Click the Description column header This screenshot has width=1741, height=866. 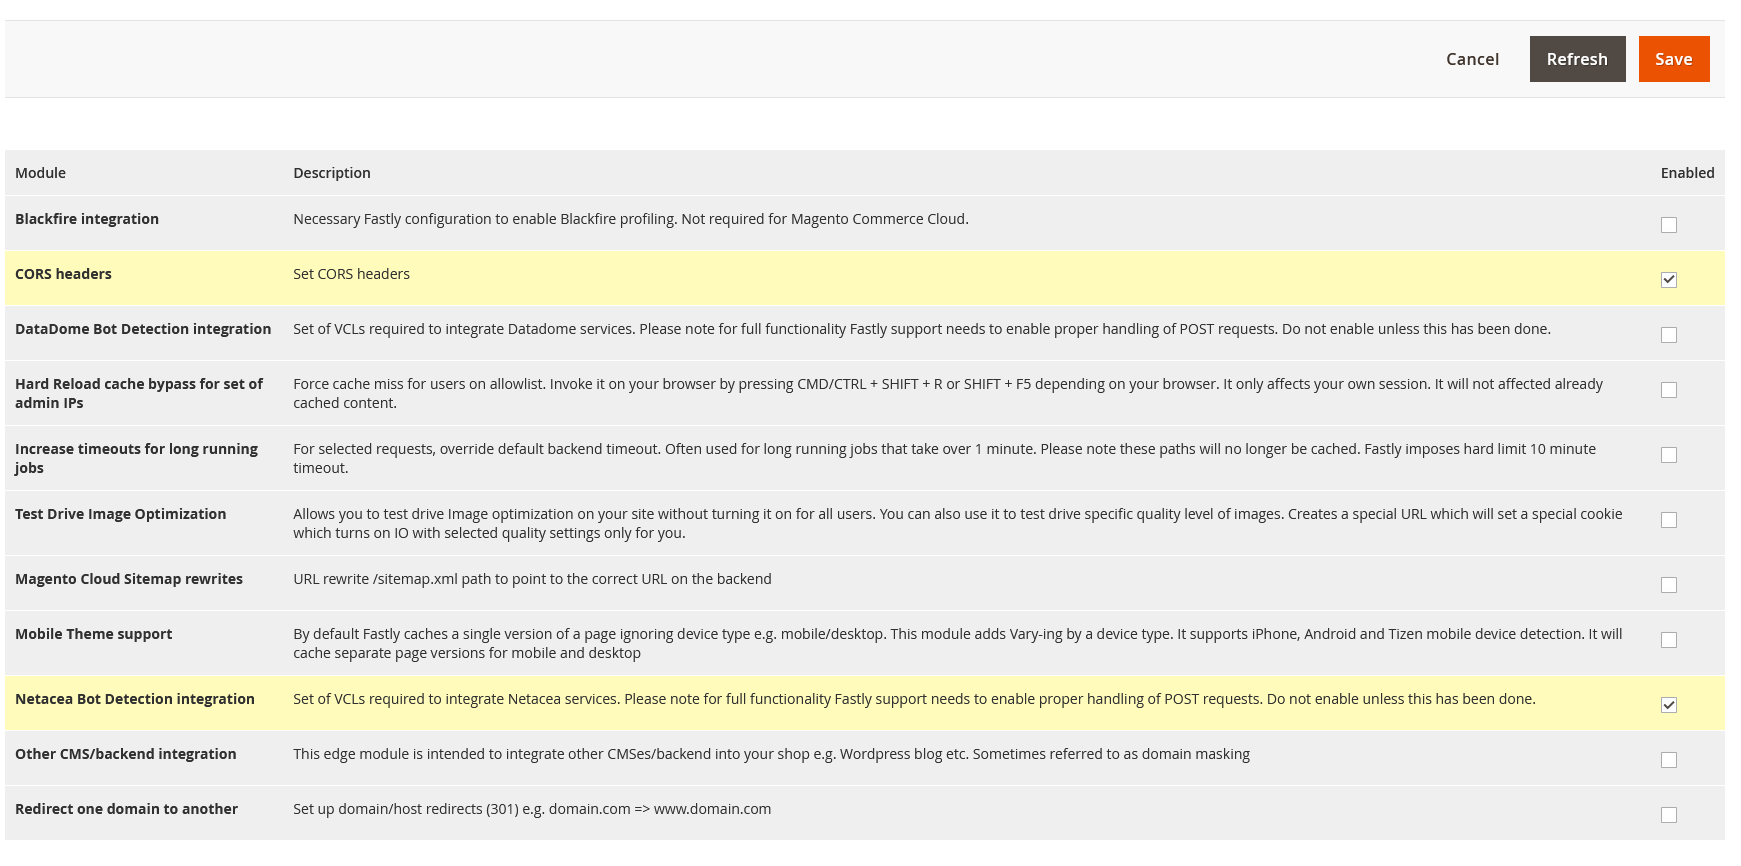[332, 173]
